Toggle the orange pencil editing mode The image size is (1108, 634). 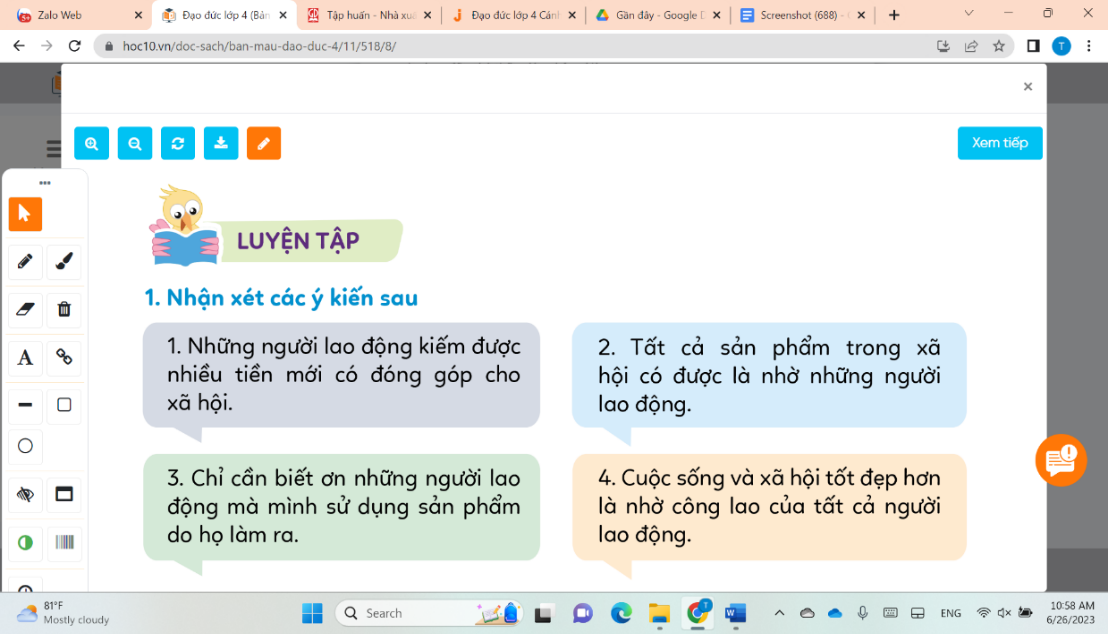pyautogui.click(x=263, y=143)
